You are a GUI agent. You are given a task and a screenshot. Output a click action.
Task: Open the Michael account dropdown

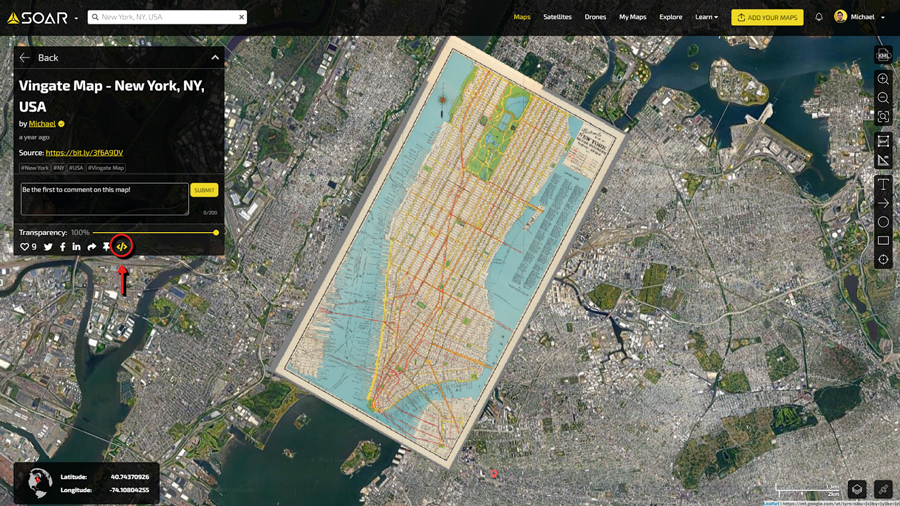tap(861, 17)
